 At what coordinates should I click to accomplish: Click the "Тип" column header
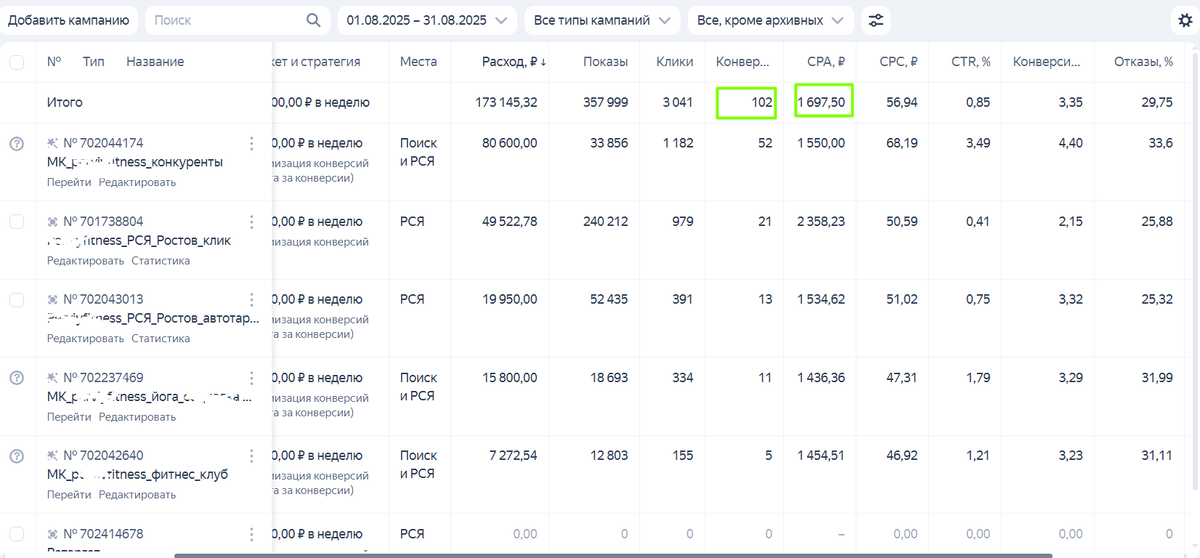[x=93, y=62]
